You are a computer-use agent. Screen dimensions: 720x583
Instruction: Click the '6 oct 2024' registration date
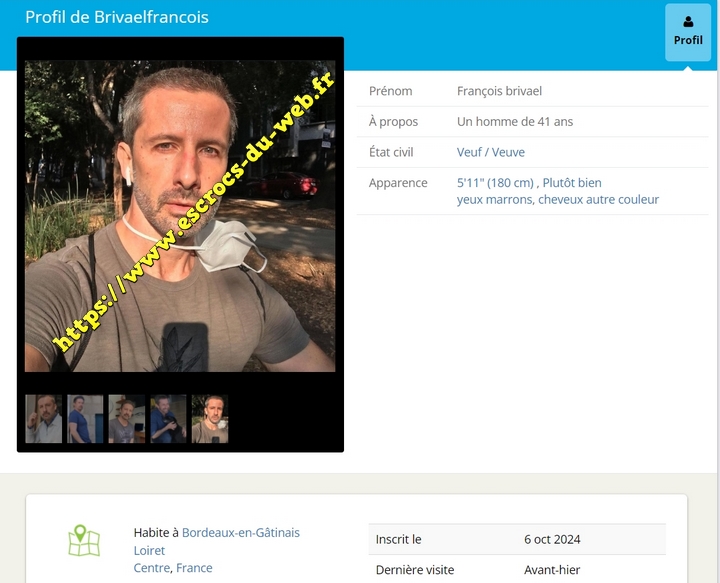pyautogui.click(x=552, y=539)
